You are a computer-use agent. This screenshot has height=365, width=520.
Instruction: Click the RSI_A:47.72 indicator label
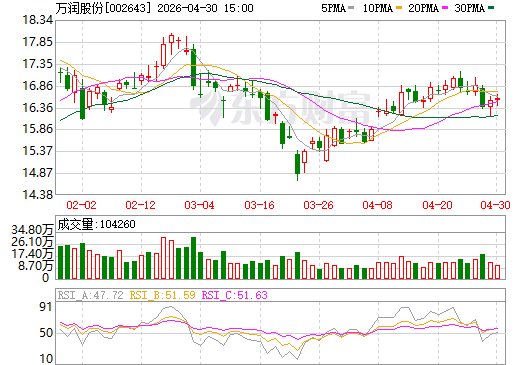90,295
